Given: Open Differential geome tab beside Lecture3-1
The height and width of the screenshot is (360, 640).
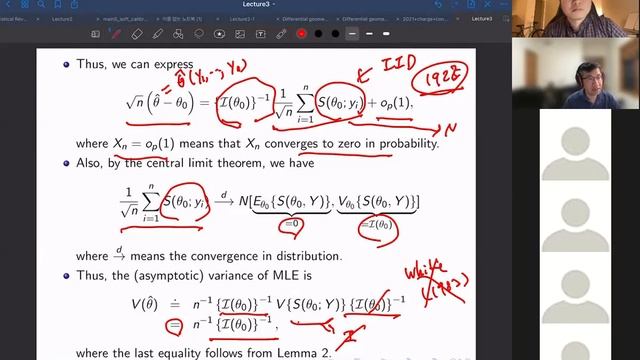Looking at the screenshot, I should point(304,19).
